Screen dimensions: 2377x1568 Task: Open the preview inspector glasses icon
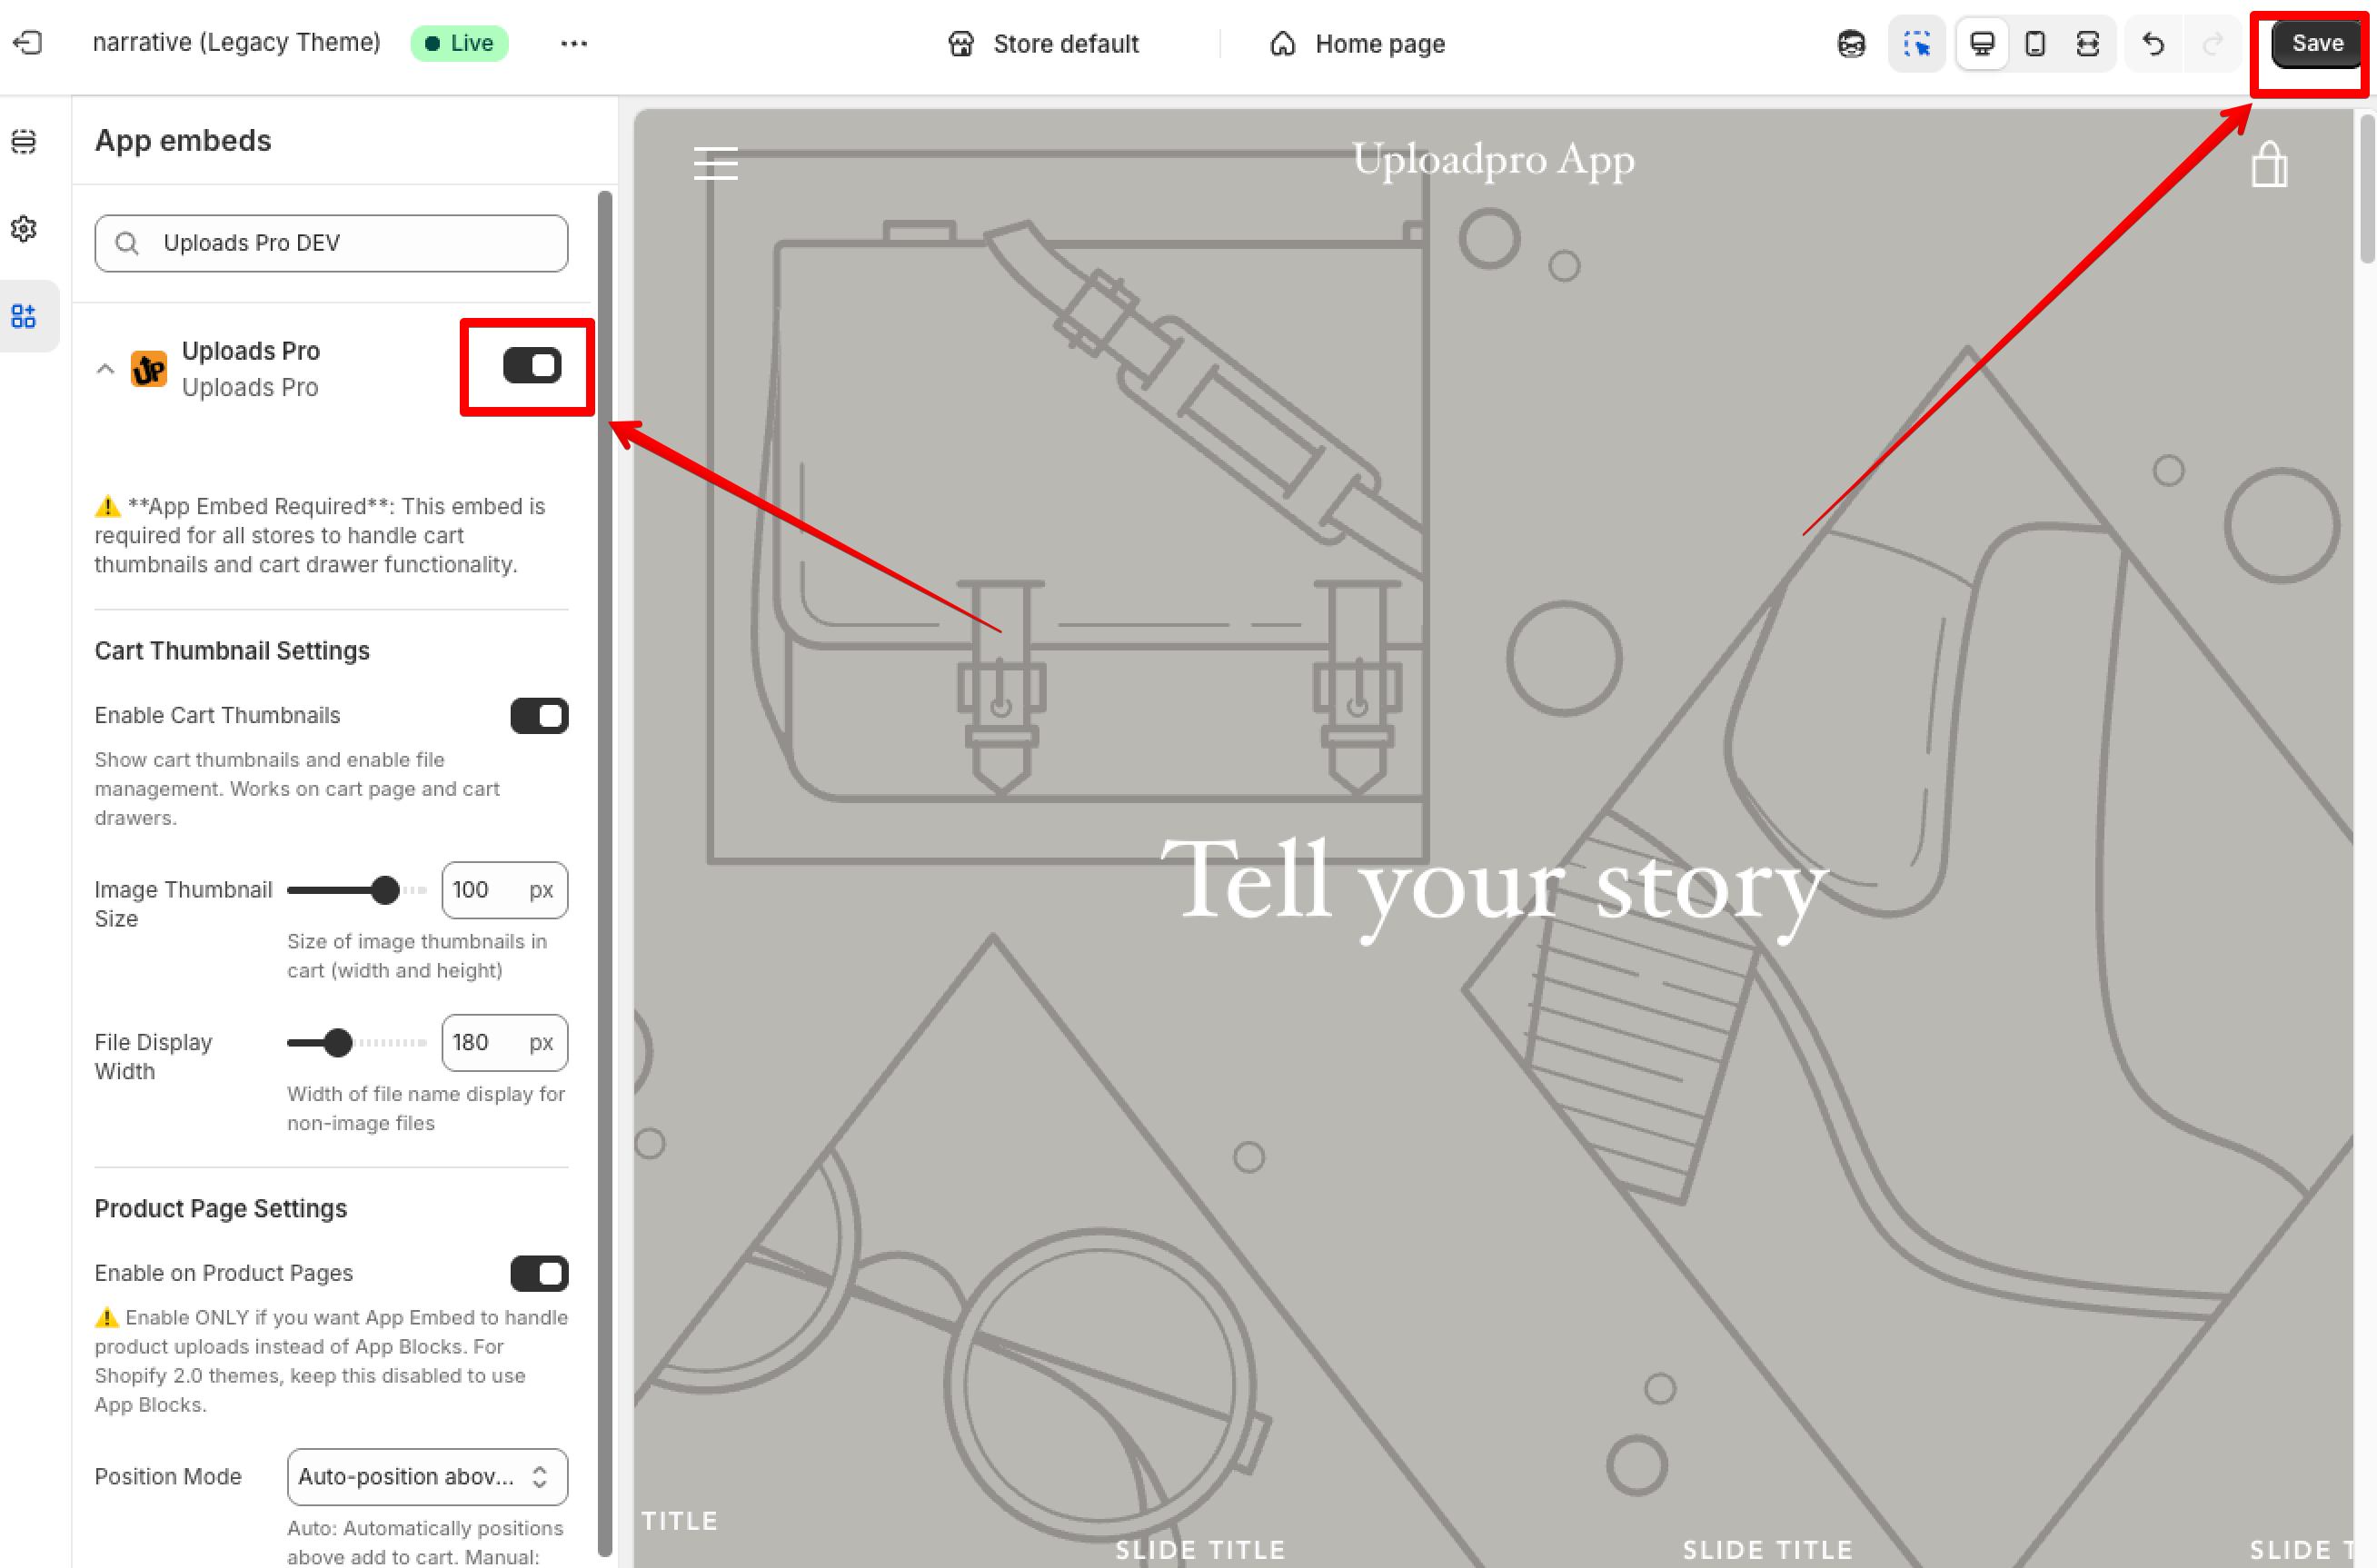click(x=1852, y=44)
